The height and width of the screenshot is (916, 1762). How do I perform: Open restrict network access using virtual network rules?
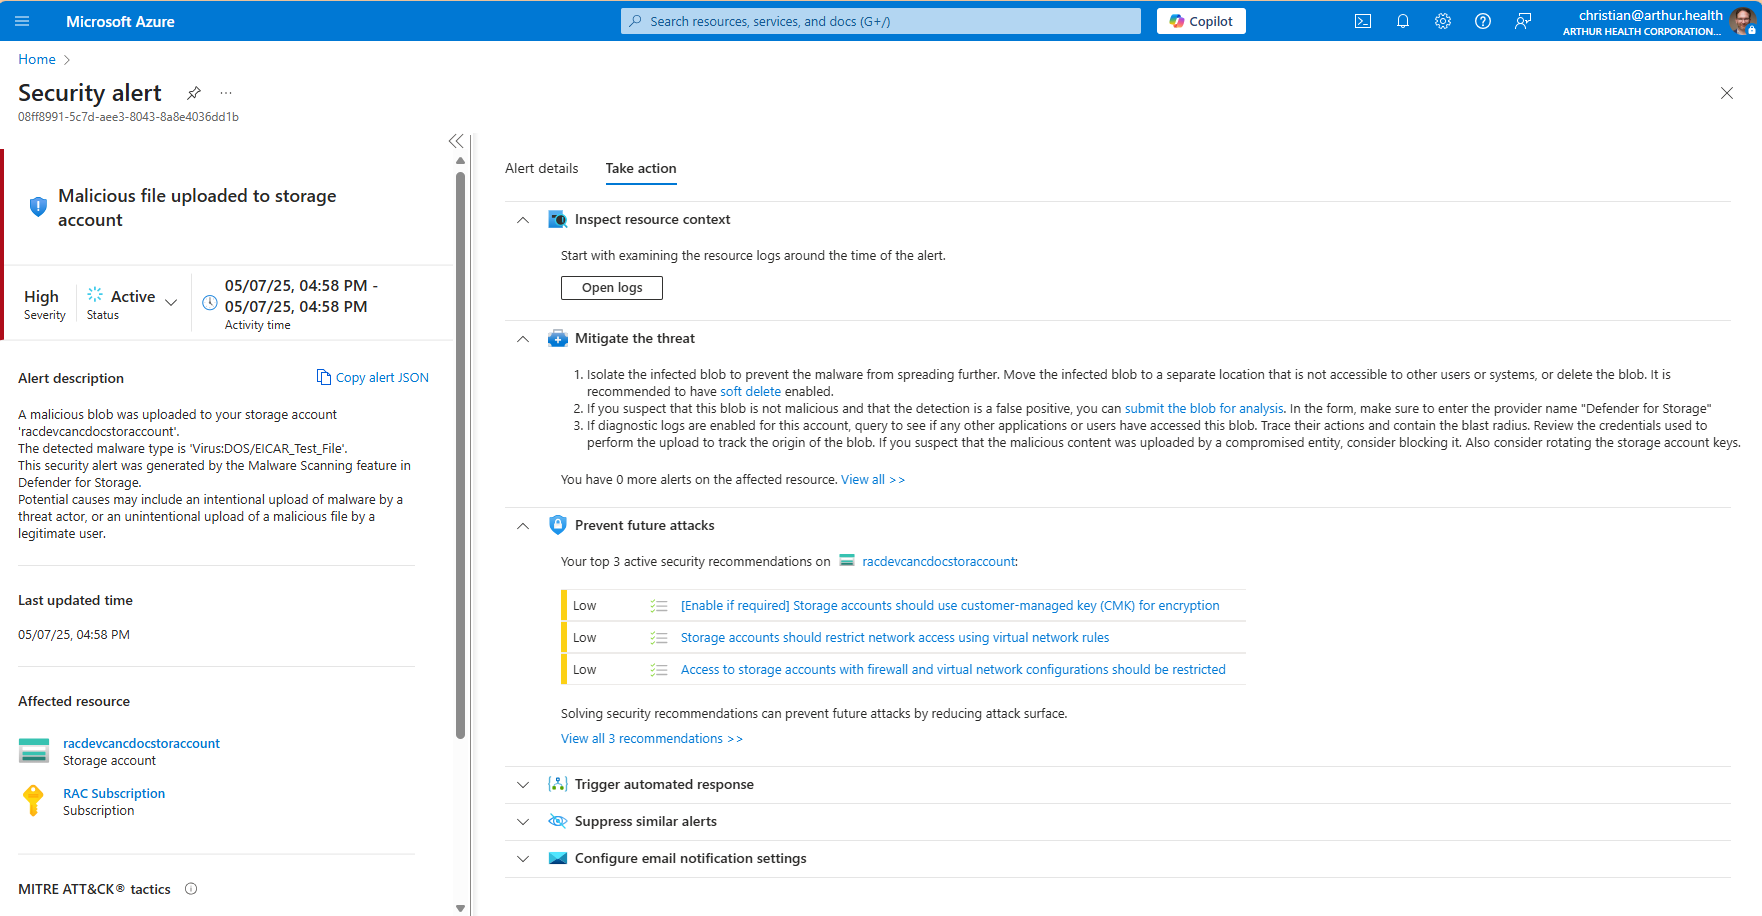point(895,638)
